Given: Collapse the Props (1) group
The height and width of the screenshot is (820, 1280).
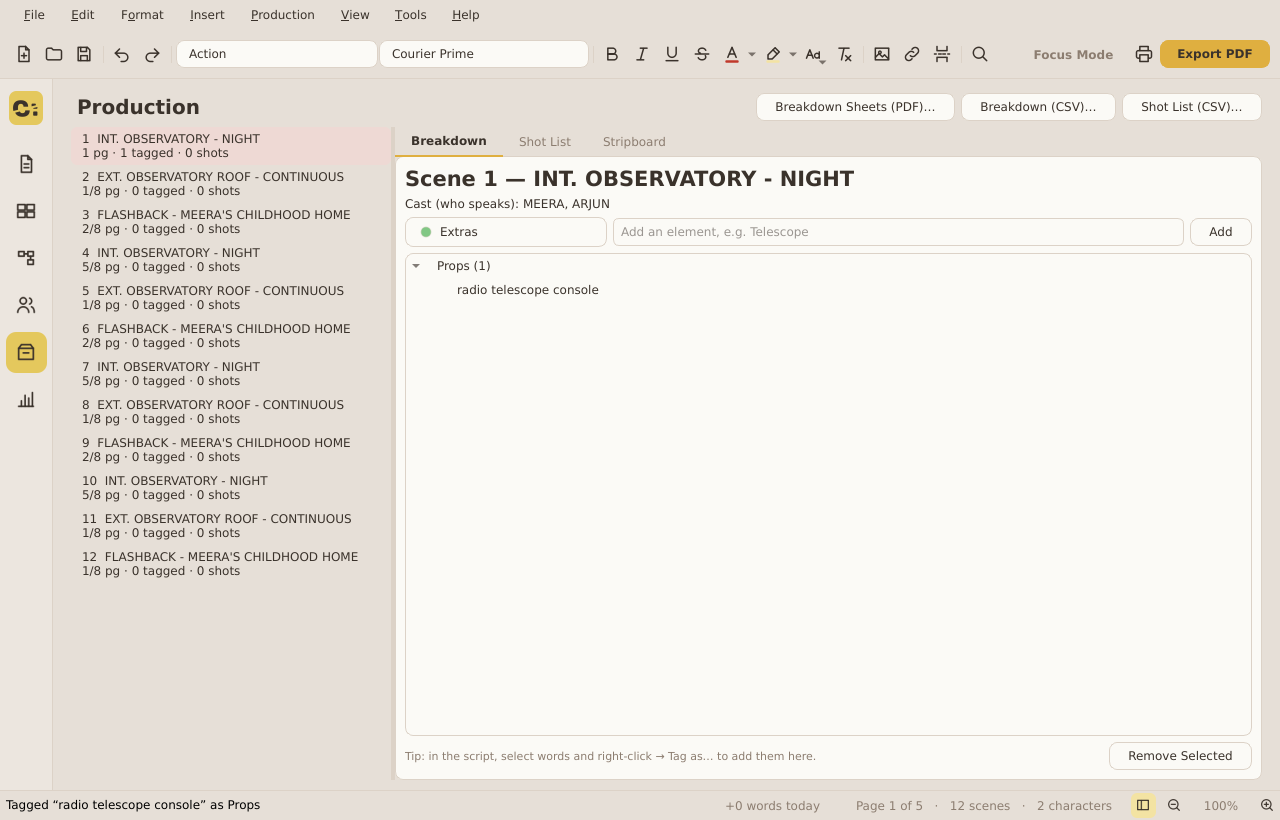Looking at the screenshot, I should [x=416, y=266].
